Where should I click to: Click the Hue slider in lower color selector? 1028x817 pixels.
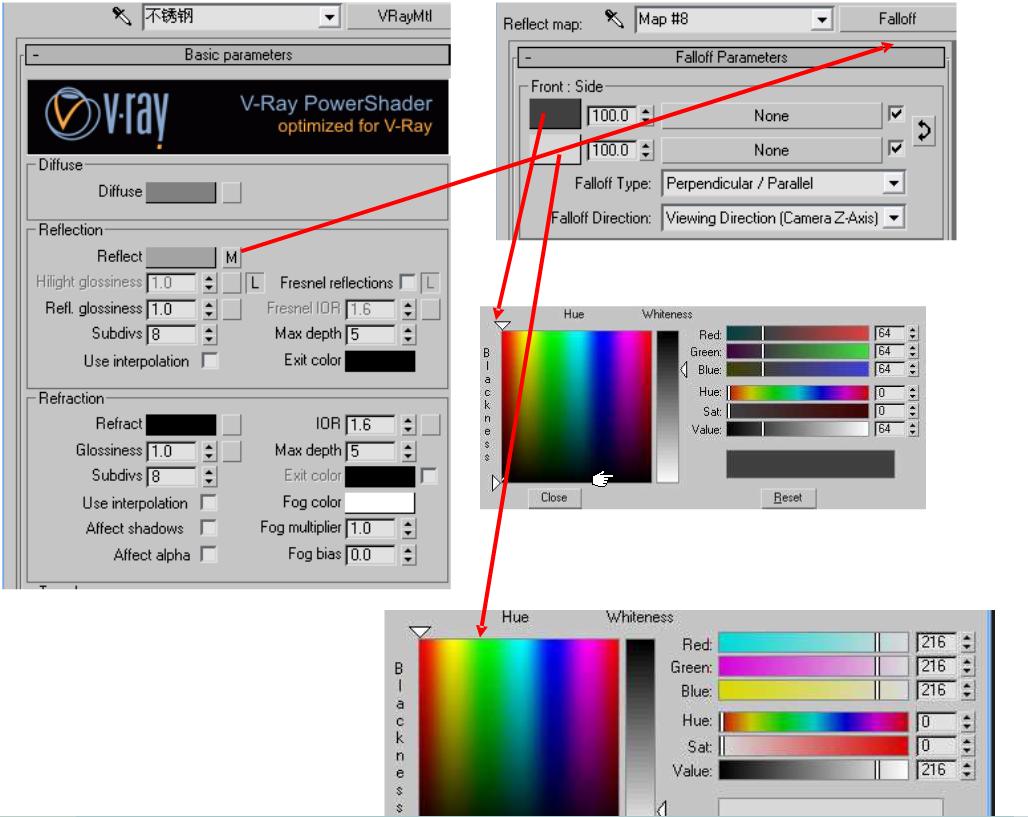[x=814, y=721]
